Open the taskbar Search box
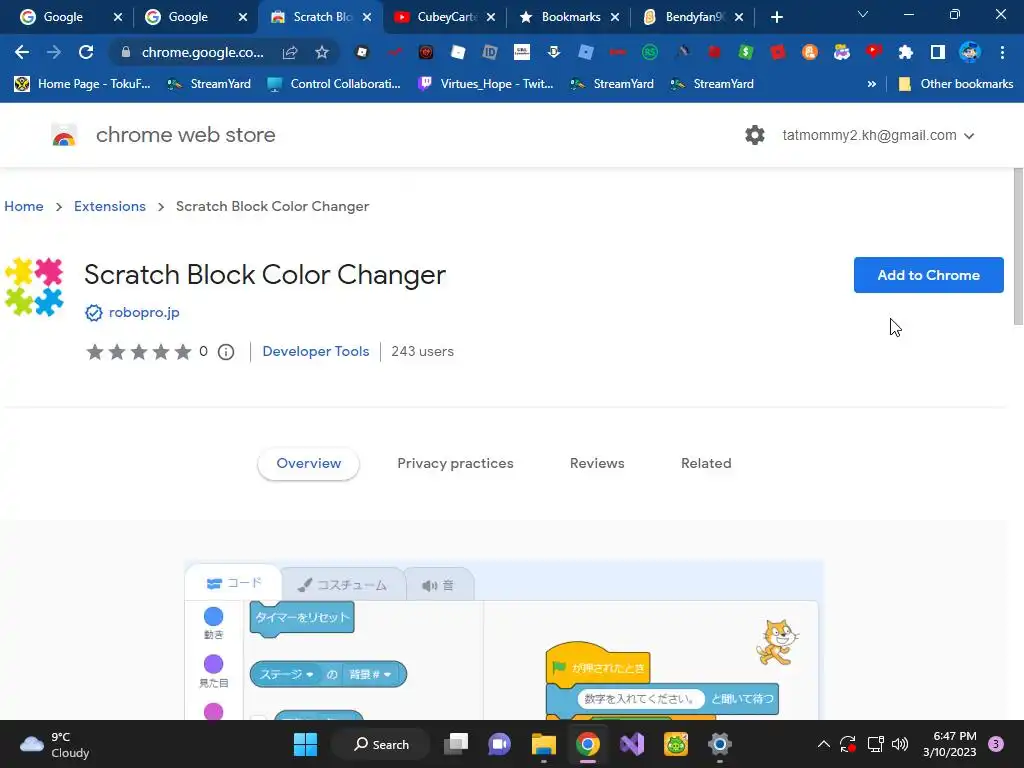The height and width of the screenshot is (768, 1024). [x=381, y=744]
